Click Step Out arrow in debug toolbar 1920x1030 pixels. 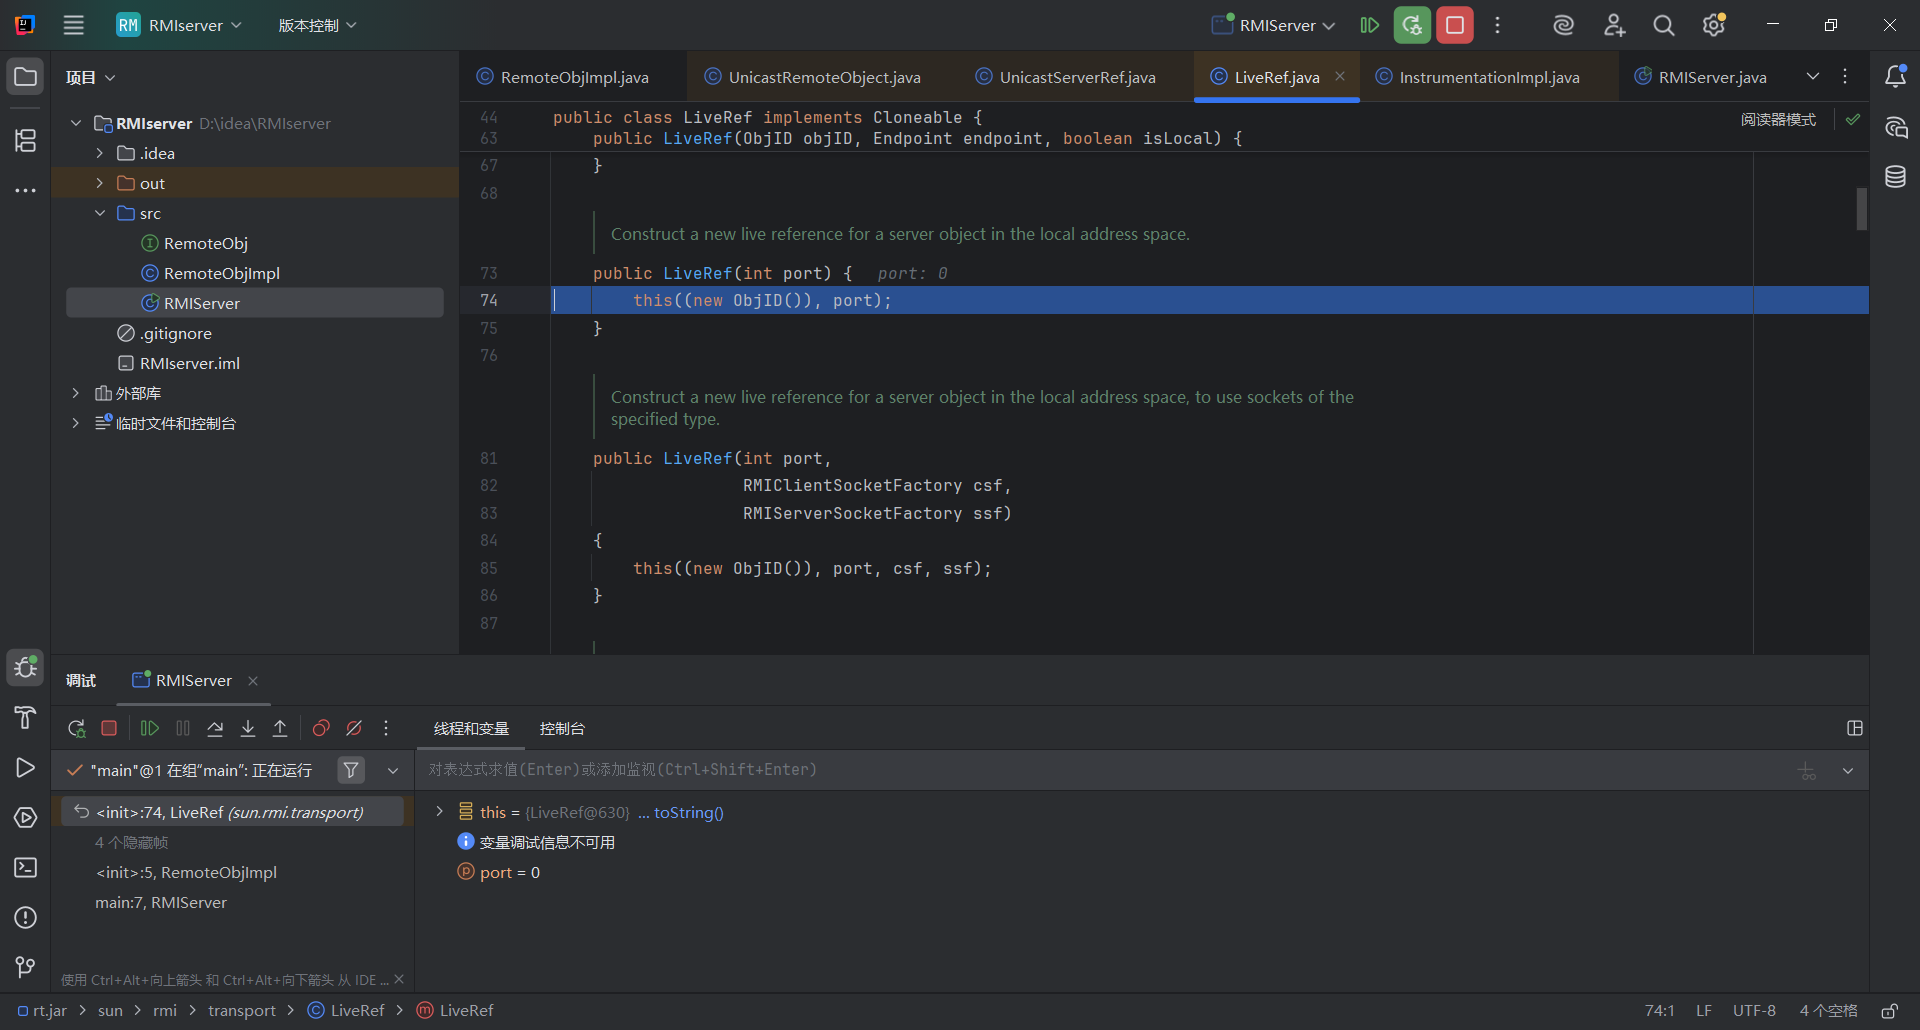280,728
